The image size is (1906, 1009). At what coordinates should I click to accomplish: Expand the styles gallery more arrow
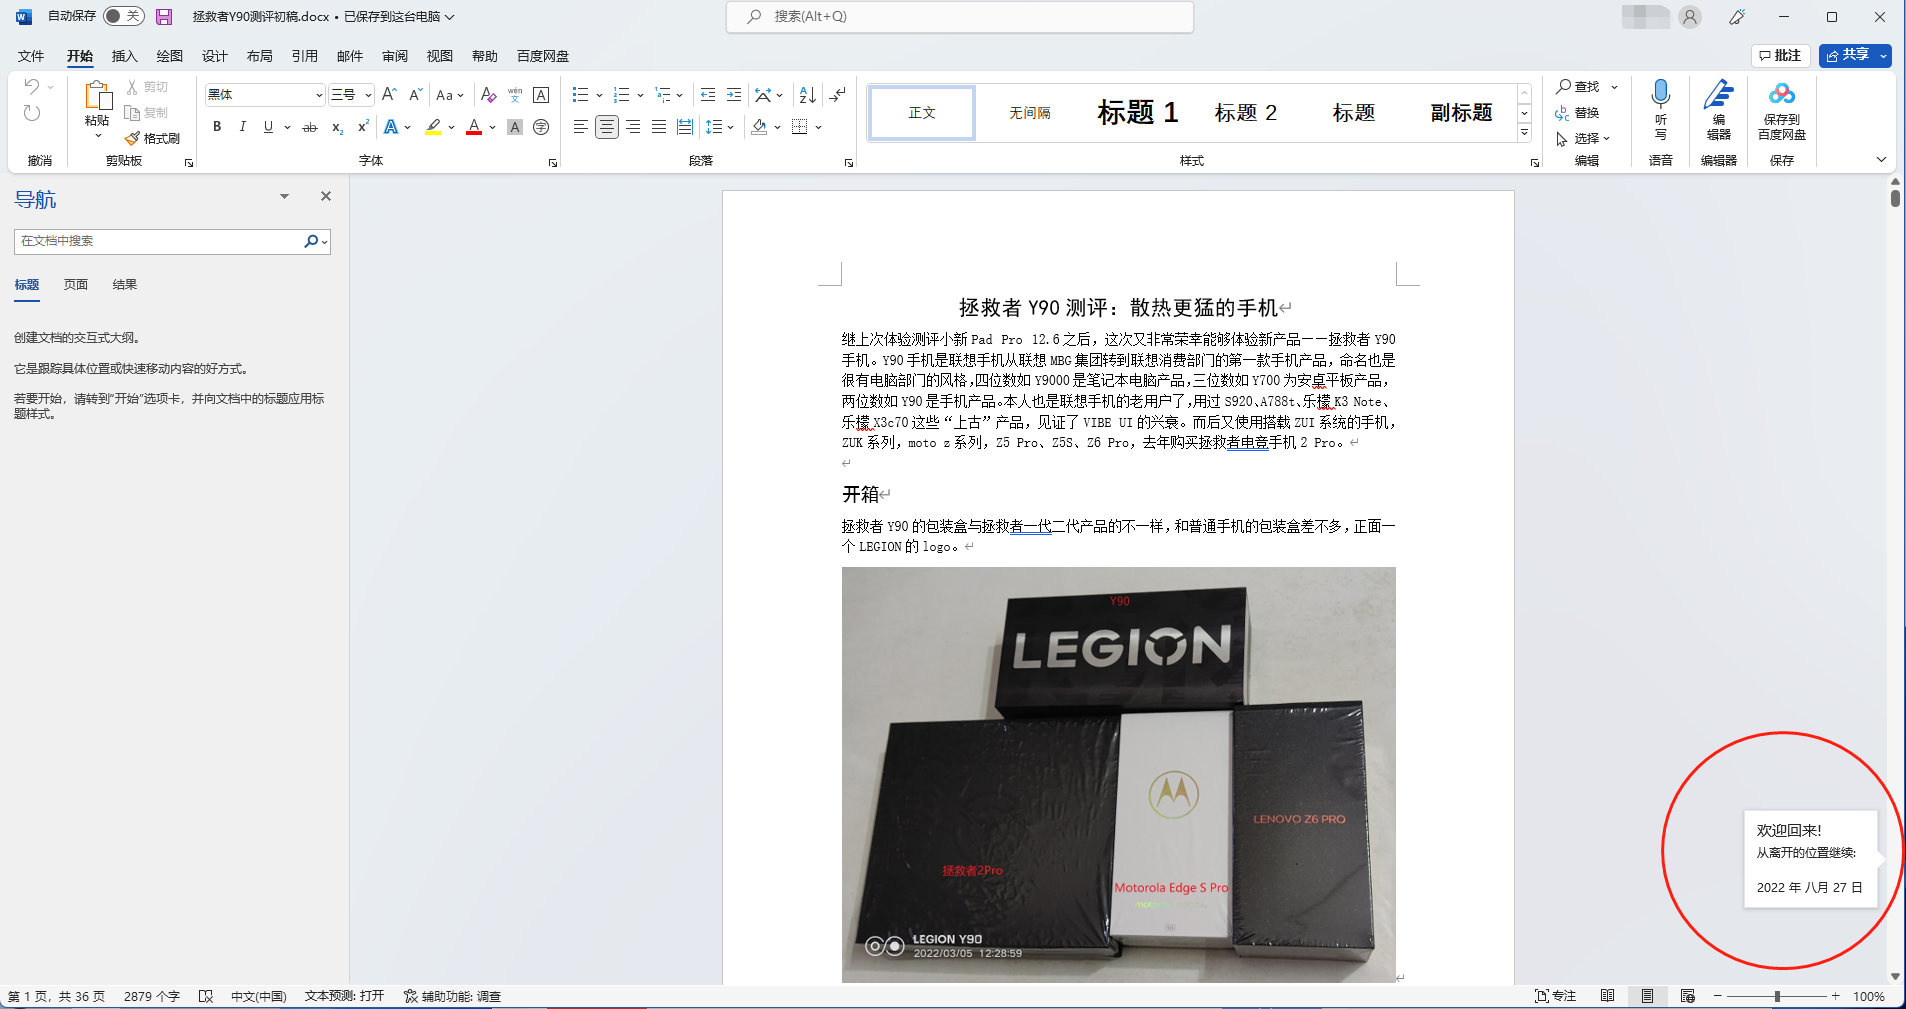1524,132
